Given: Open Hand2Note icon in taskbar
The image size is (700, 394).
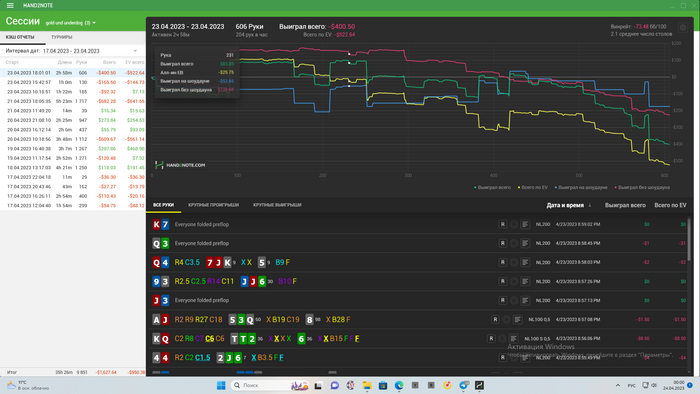Looking at the screenshot, I should [479, 386].
